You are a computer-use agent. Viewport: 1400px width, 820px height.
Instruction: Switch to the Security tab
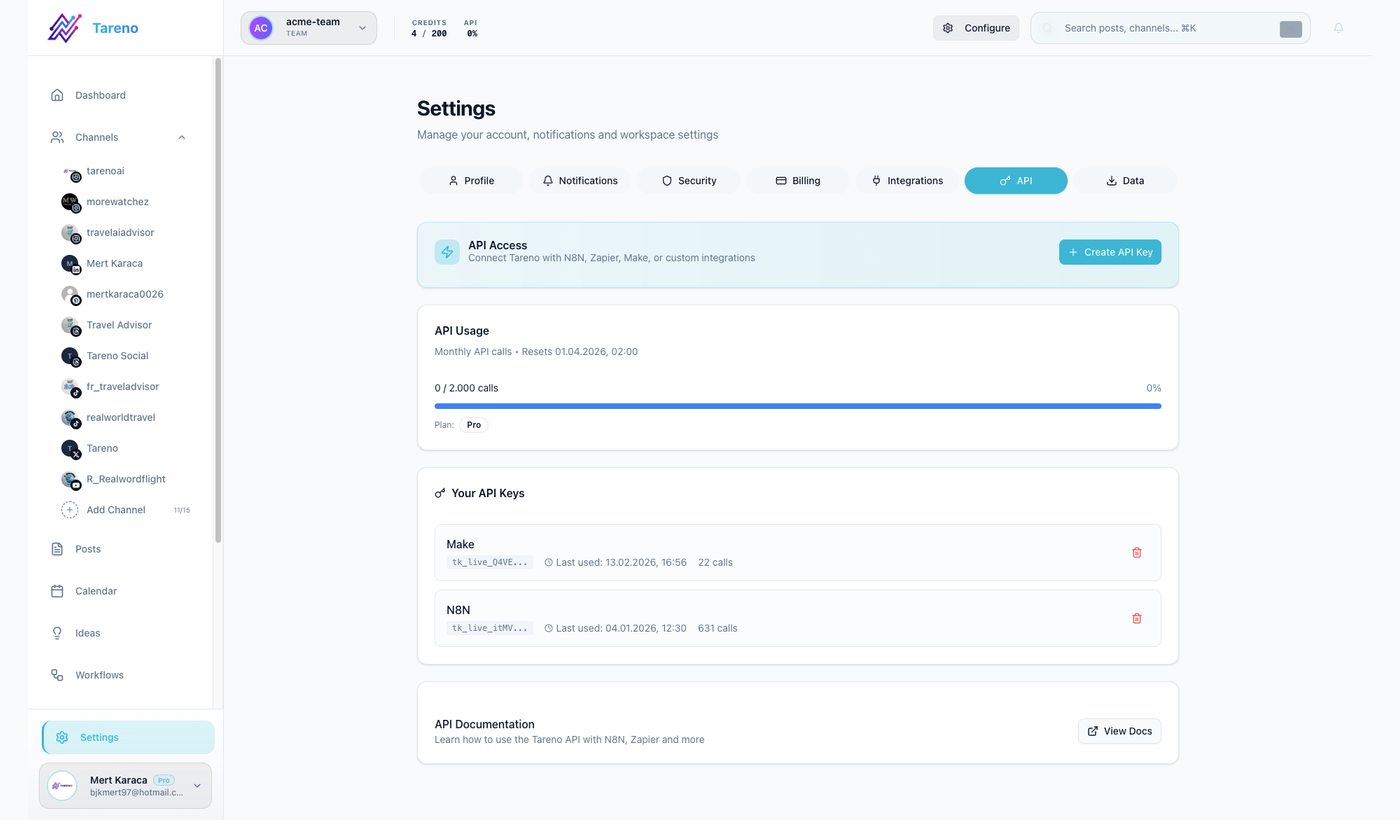tap(689, 181)
